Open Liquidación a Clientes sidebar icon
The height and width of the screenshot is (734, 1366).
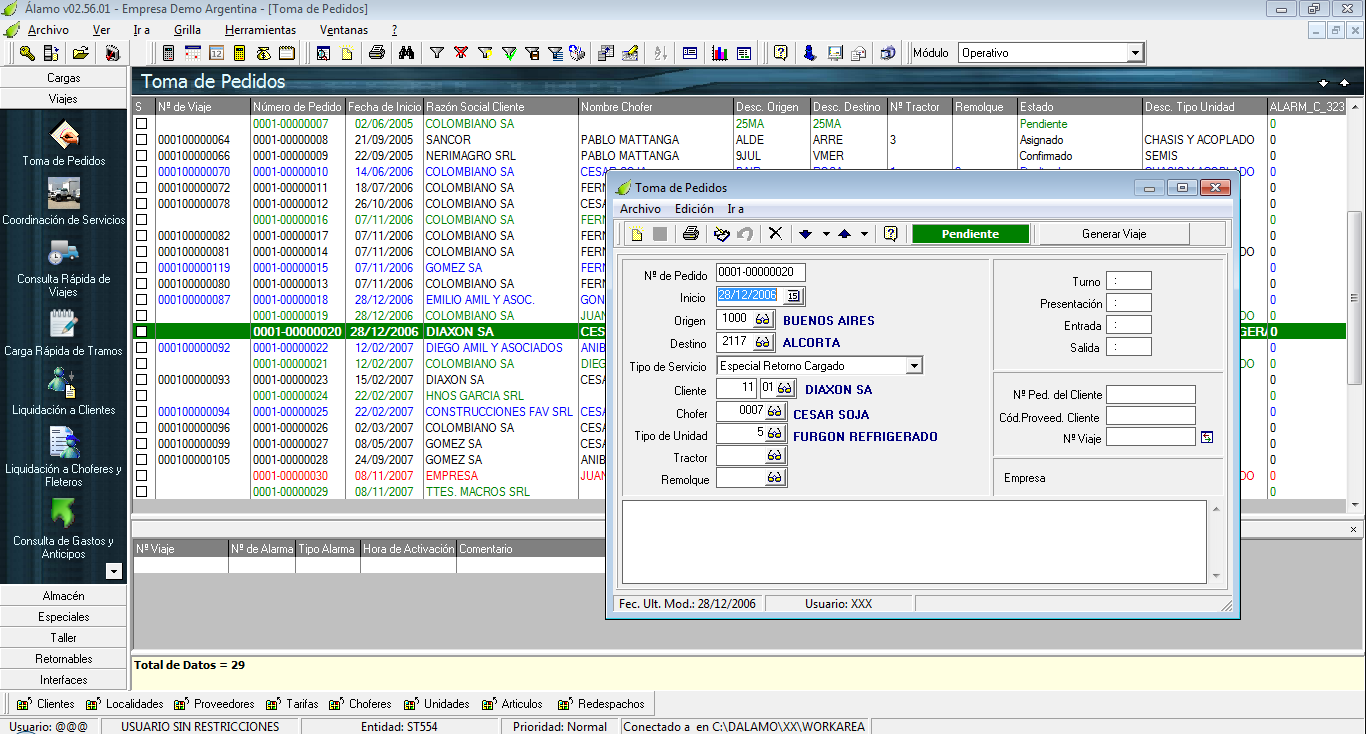[x=64, y=383]
